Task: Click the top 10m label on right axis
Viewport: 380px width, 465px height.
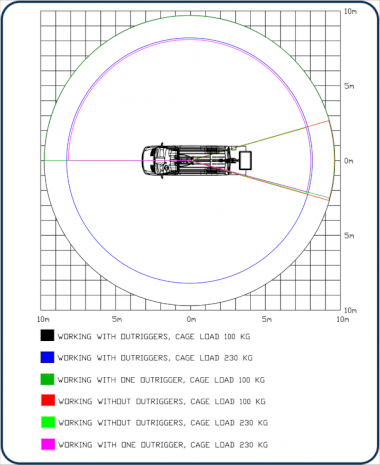Action: point(350,11)
